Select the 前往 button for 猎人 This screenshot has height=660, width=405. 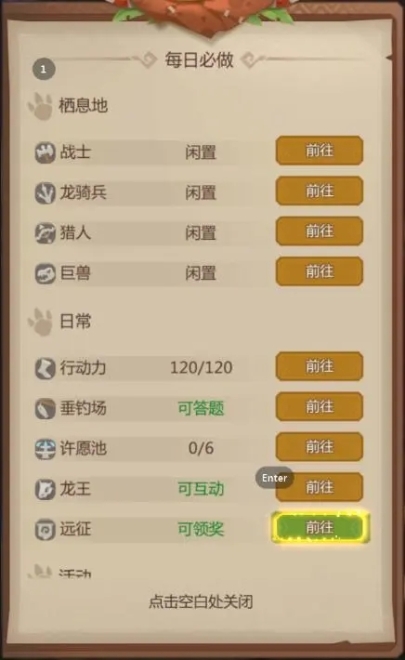point(319,231)
